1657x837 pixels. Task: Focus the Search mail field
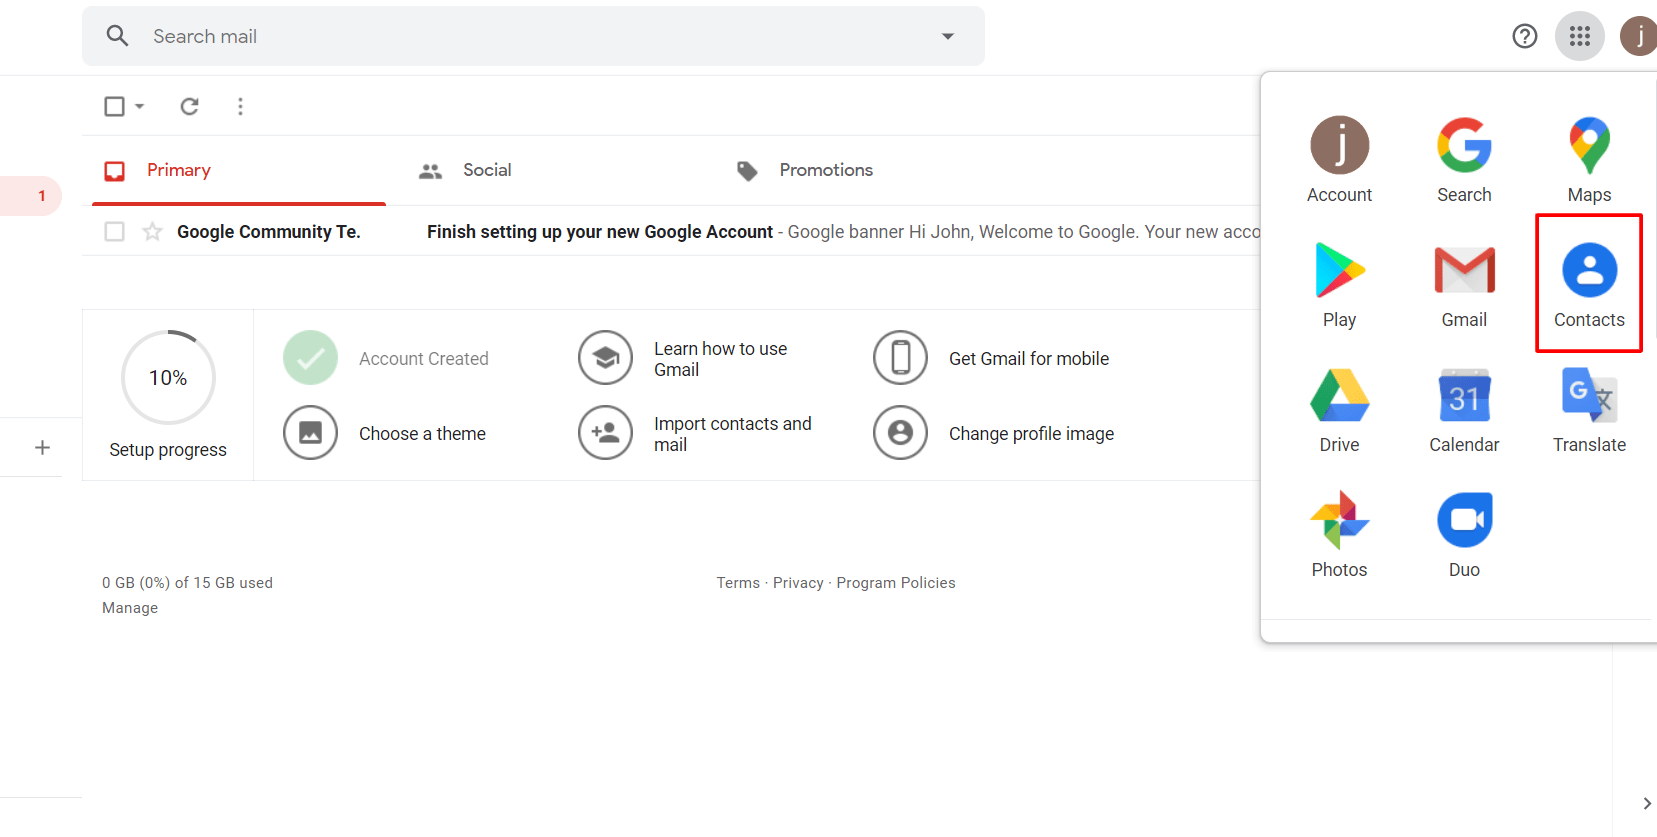click(x=533, y=36)
